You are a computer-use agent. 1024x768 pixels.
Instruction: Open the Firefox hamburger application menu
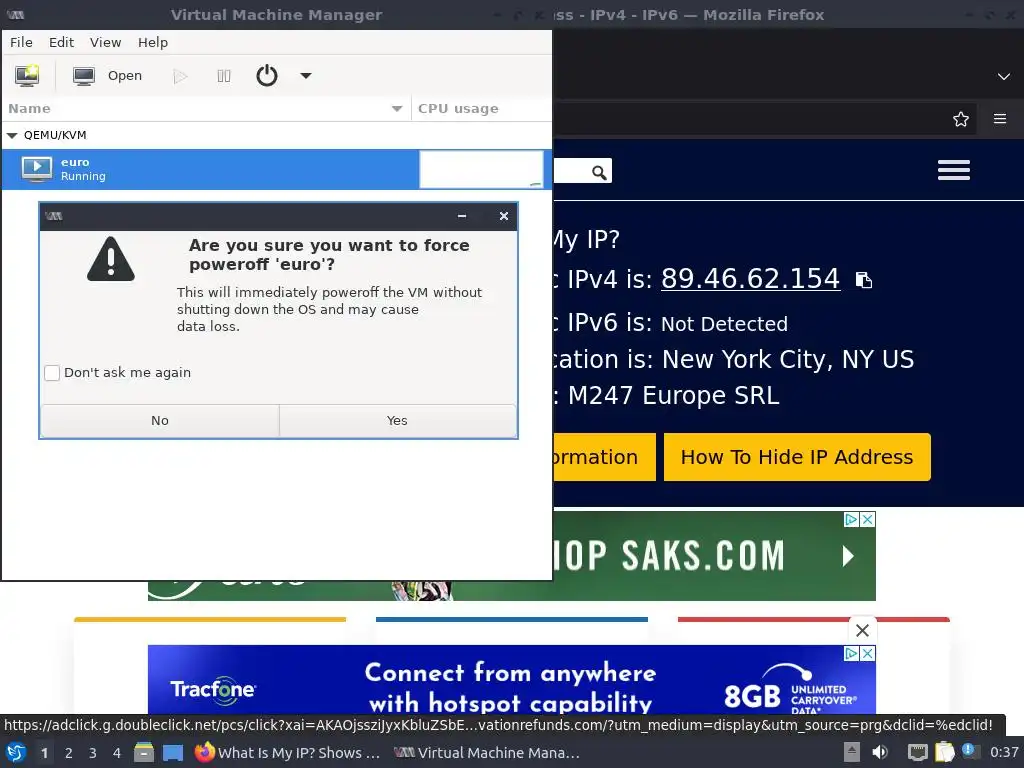tap(1000, 119)
